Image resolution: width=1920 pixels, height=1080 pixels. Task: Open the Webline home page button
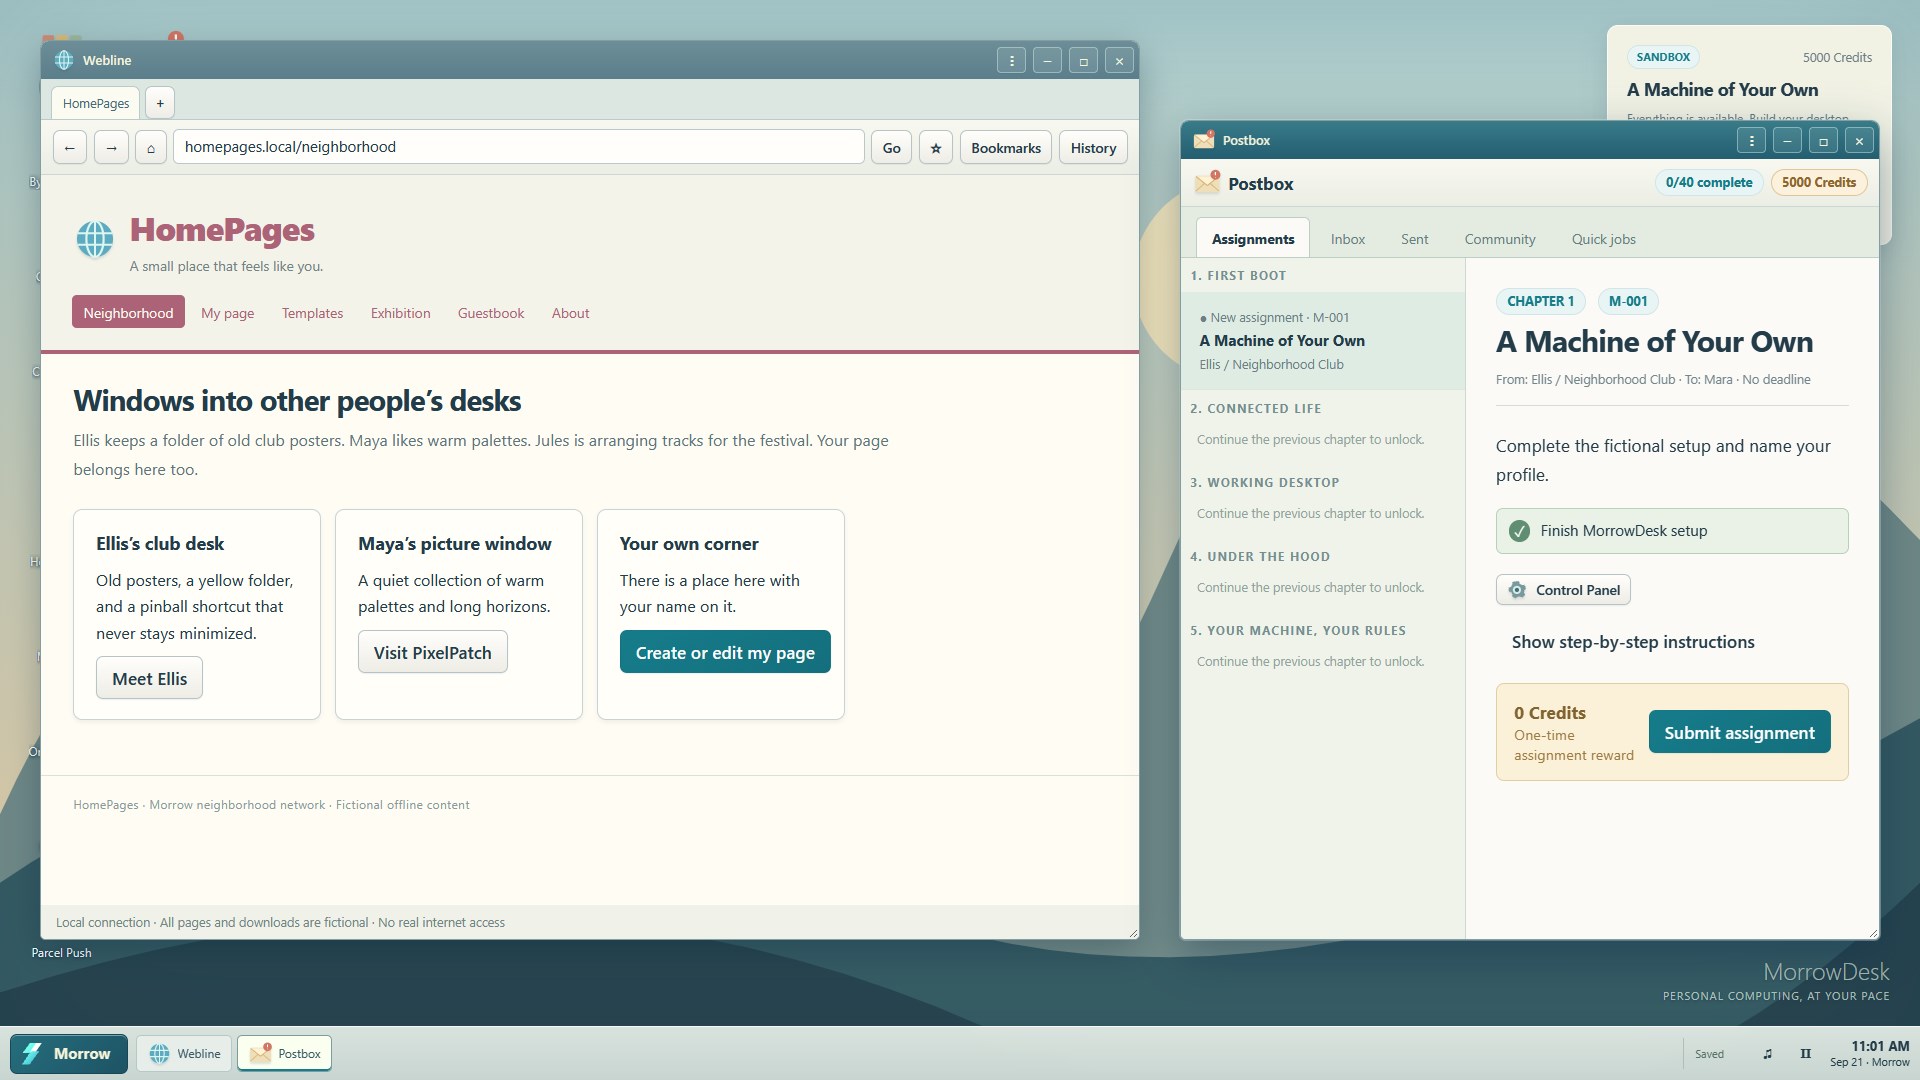151,148
